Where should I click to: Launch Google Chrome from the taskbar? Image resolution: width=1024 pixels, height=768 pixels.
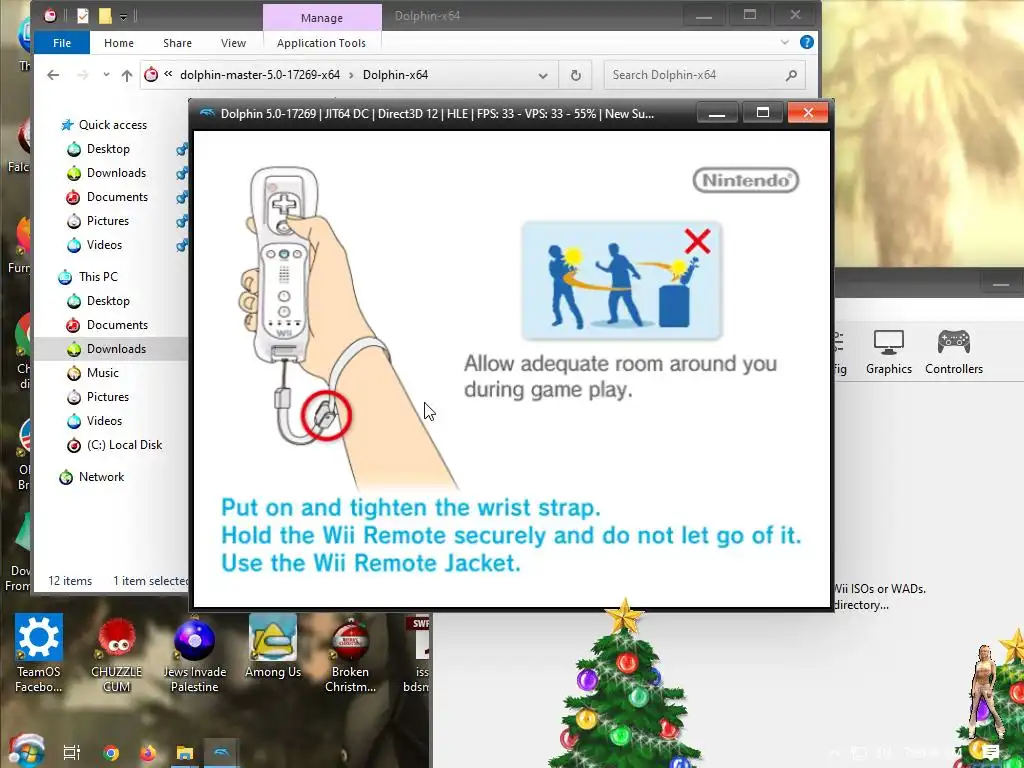(110, 753)
